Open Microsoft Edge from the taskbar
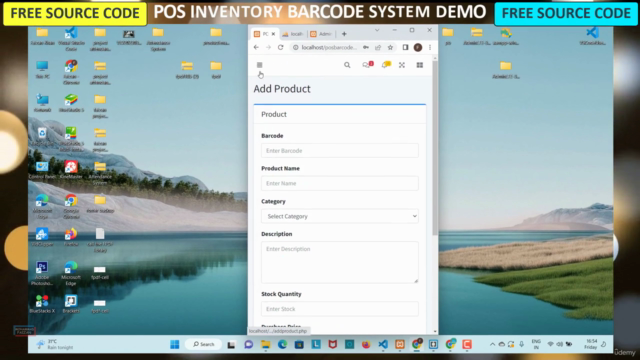This screenshot has width=640, height=360. (282, 344)
